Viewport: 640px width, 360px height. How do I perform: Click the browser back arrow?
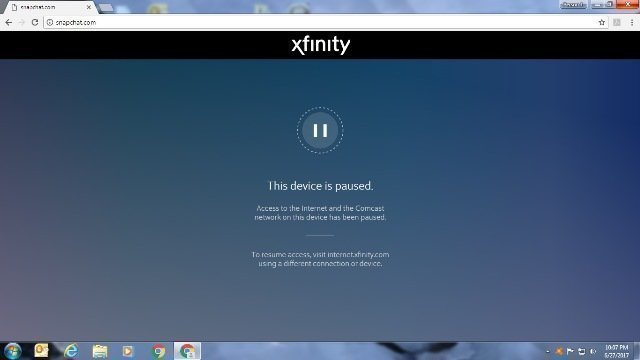(x=9, y=22)
